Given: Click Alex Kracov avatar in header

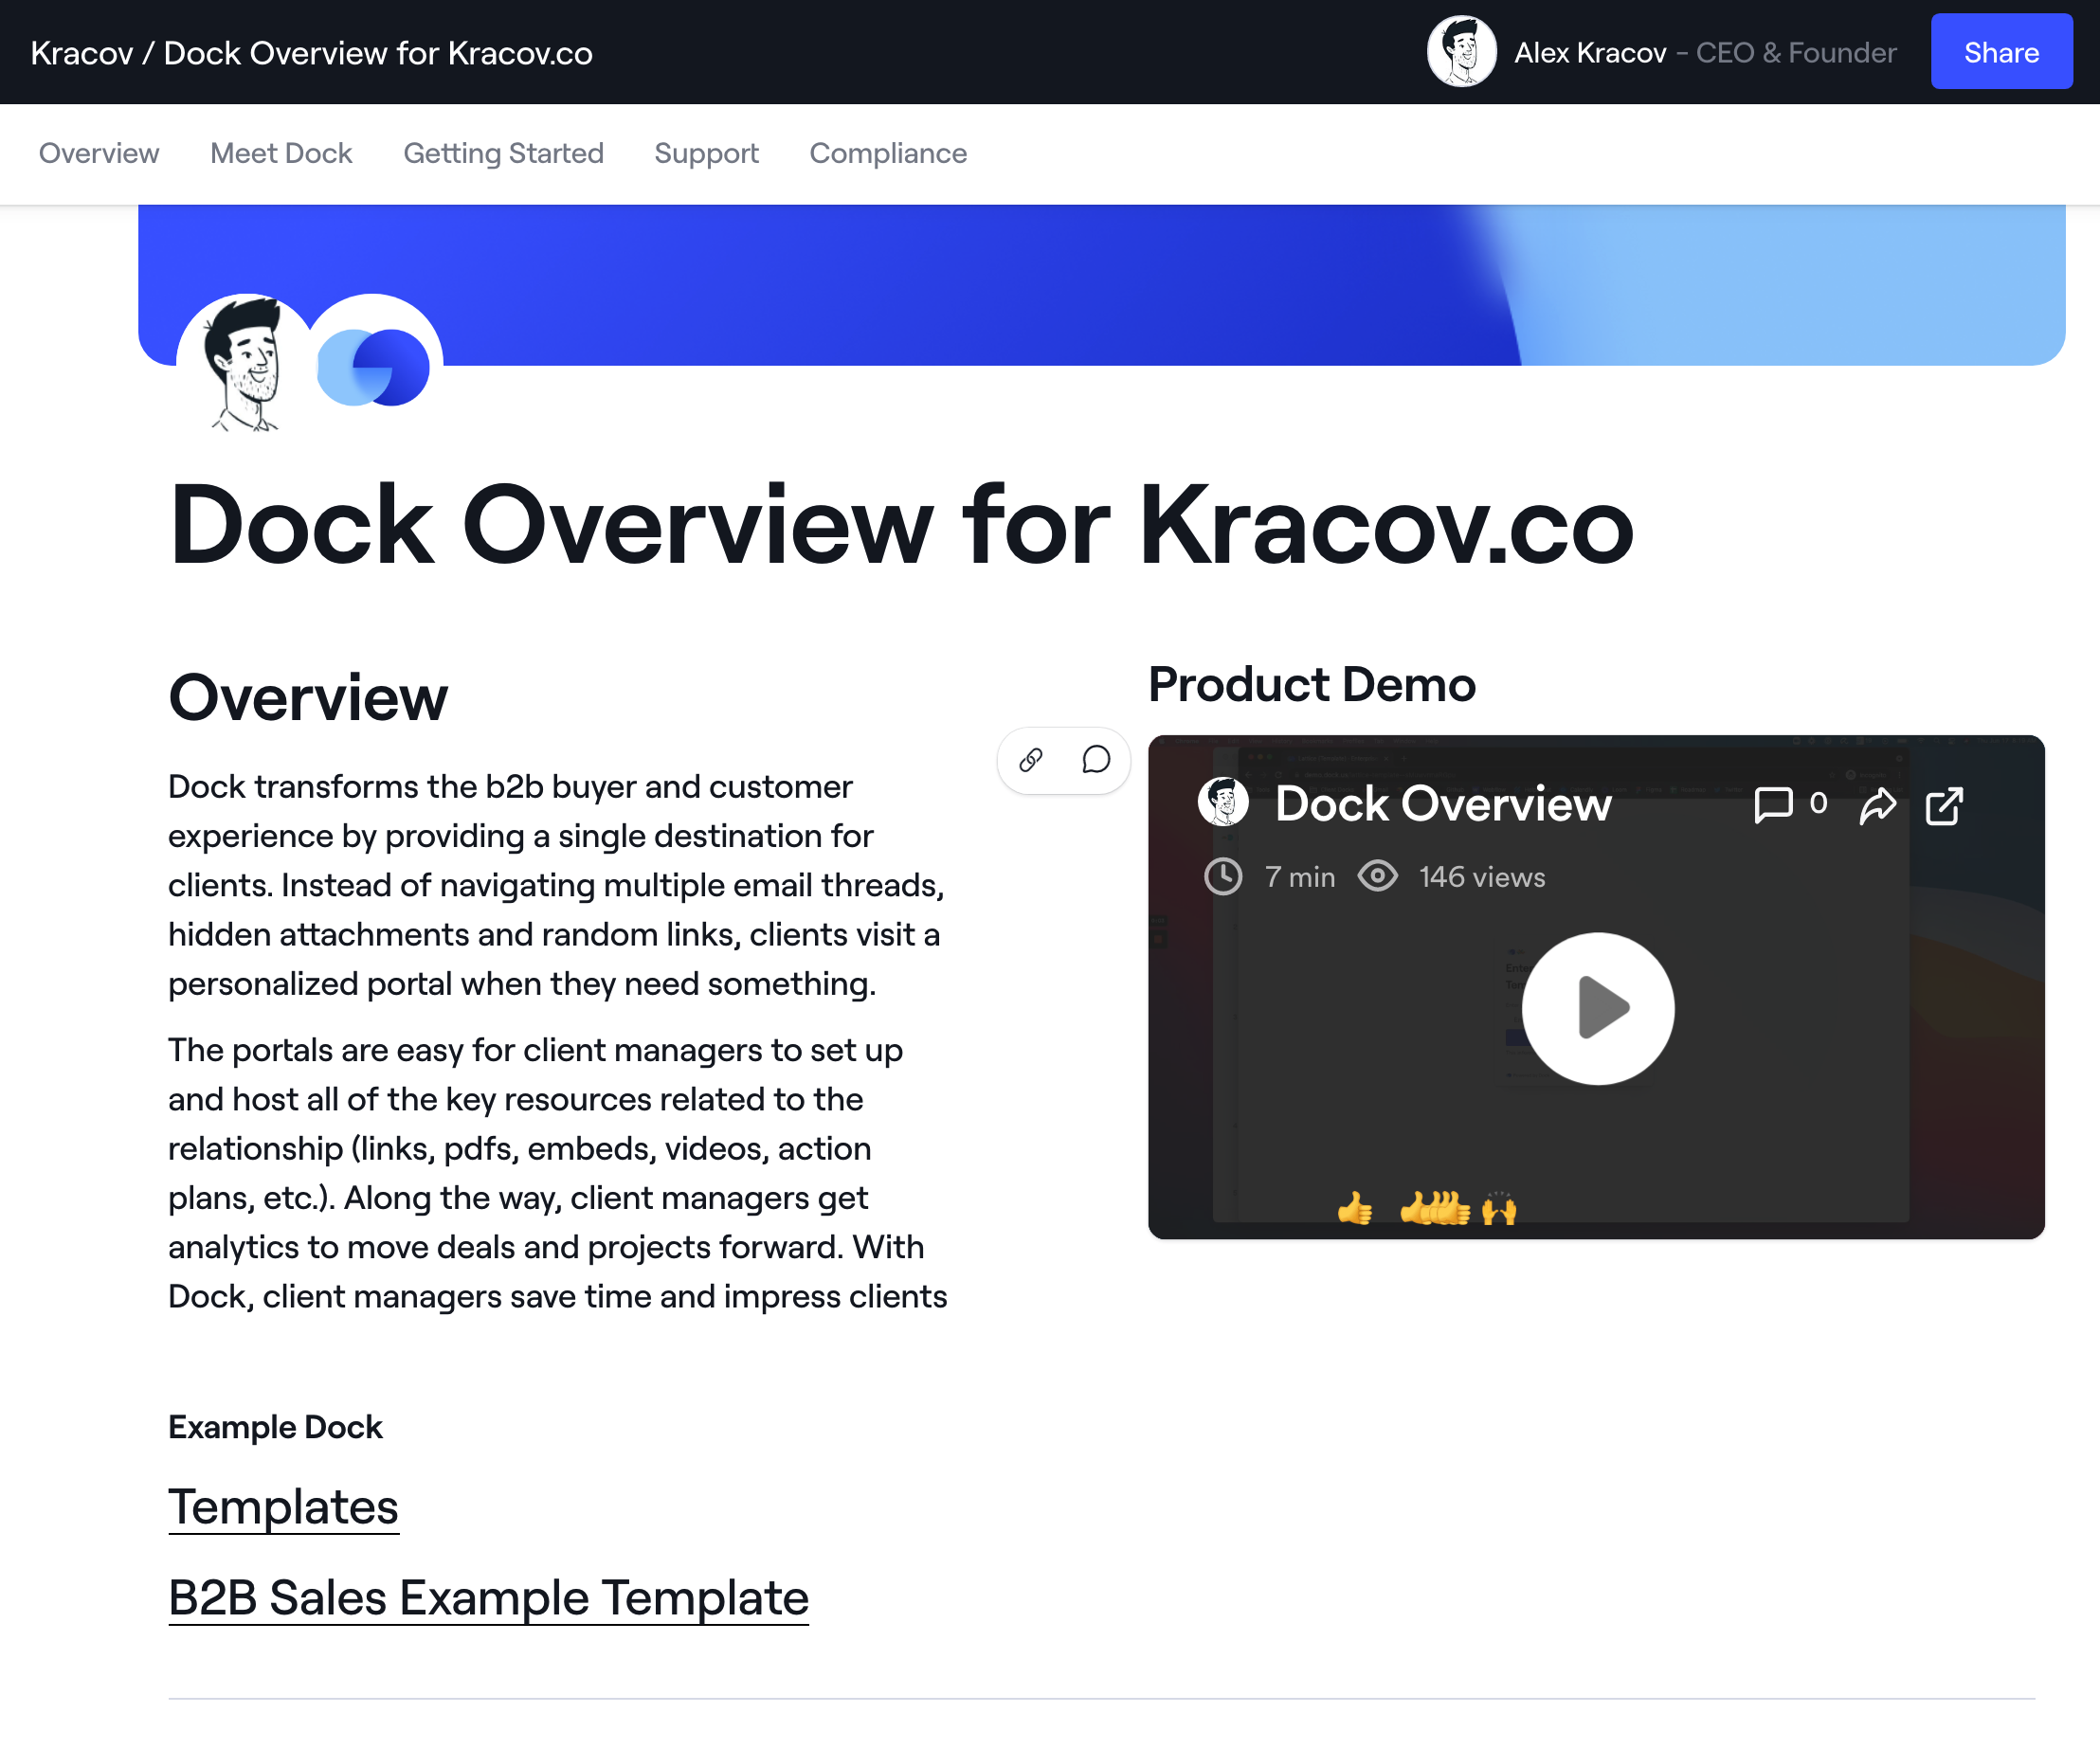Looking at the screenshot, I should 1461,52.
